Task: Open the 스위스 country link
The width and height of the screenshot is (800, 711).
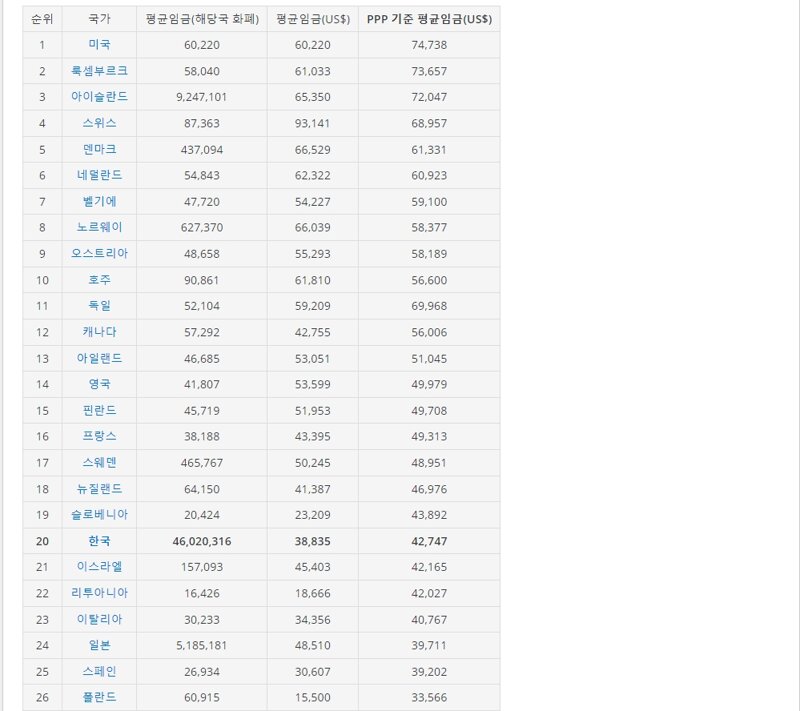Action: 99,123
